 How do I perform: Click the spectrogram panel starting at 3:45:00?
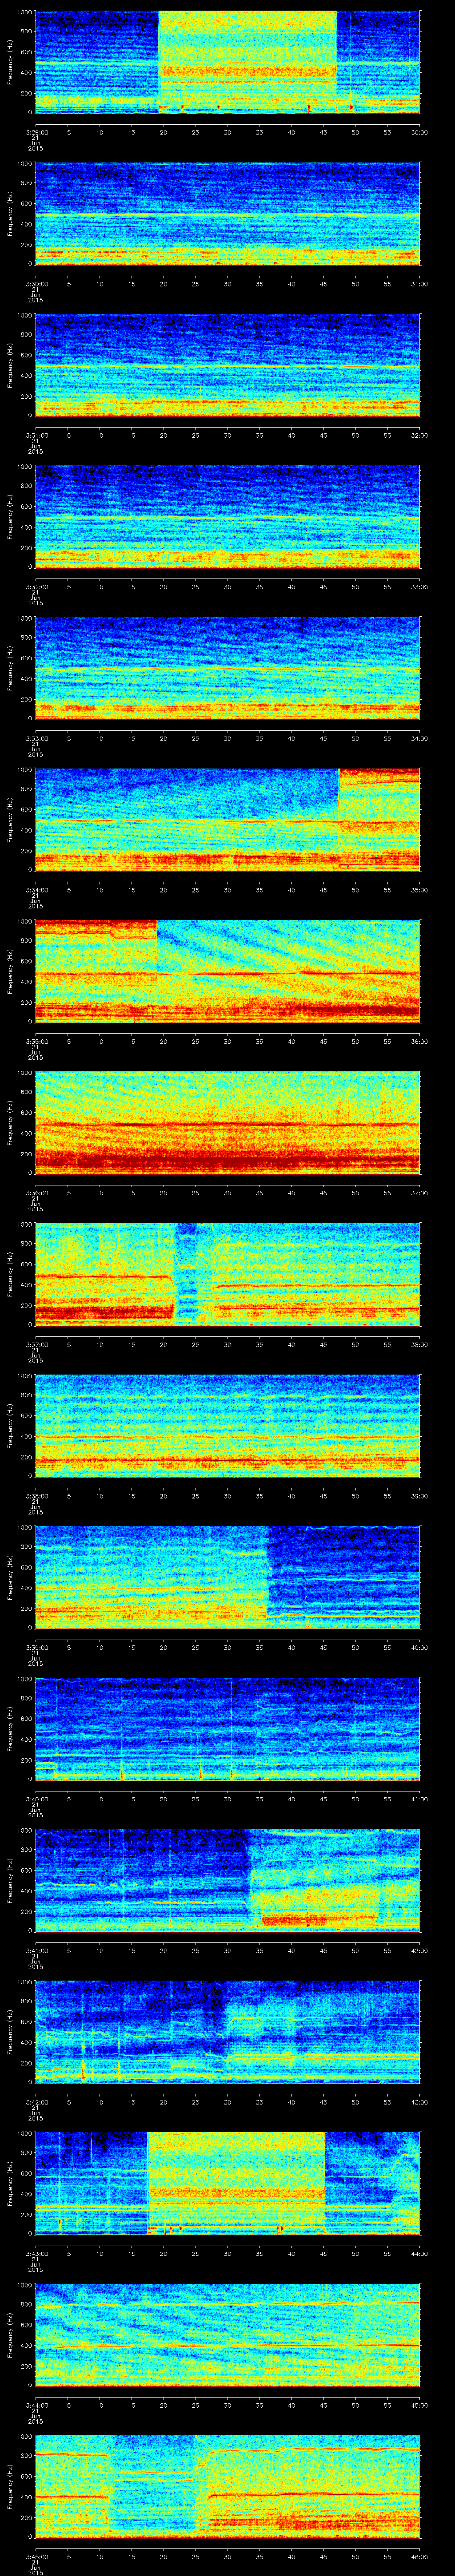[x=227, y=2487]
